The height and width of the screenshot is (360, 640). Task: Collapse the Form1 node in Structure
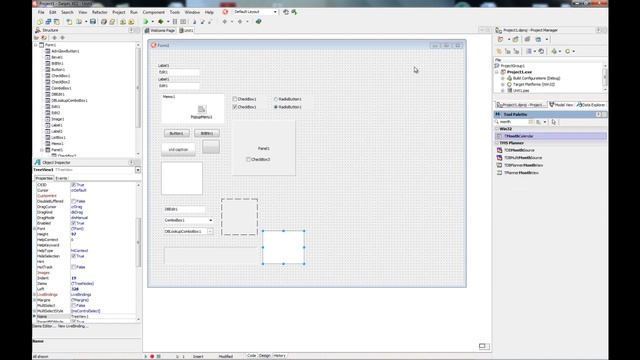pyautogui.click(x=36, y=45)
